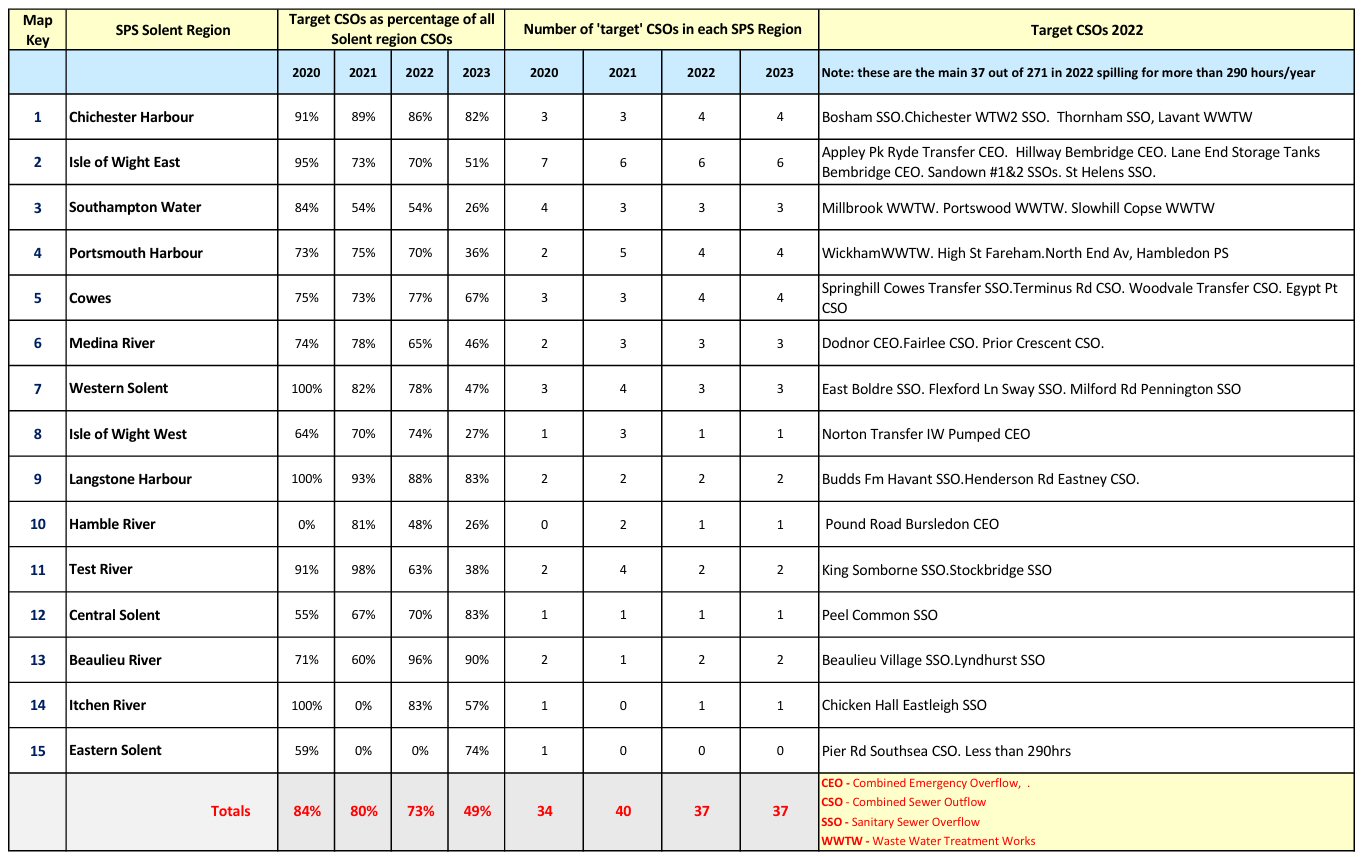
Task: Select the Western Solent row label
Action: (118, 388)
